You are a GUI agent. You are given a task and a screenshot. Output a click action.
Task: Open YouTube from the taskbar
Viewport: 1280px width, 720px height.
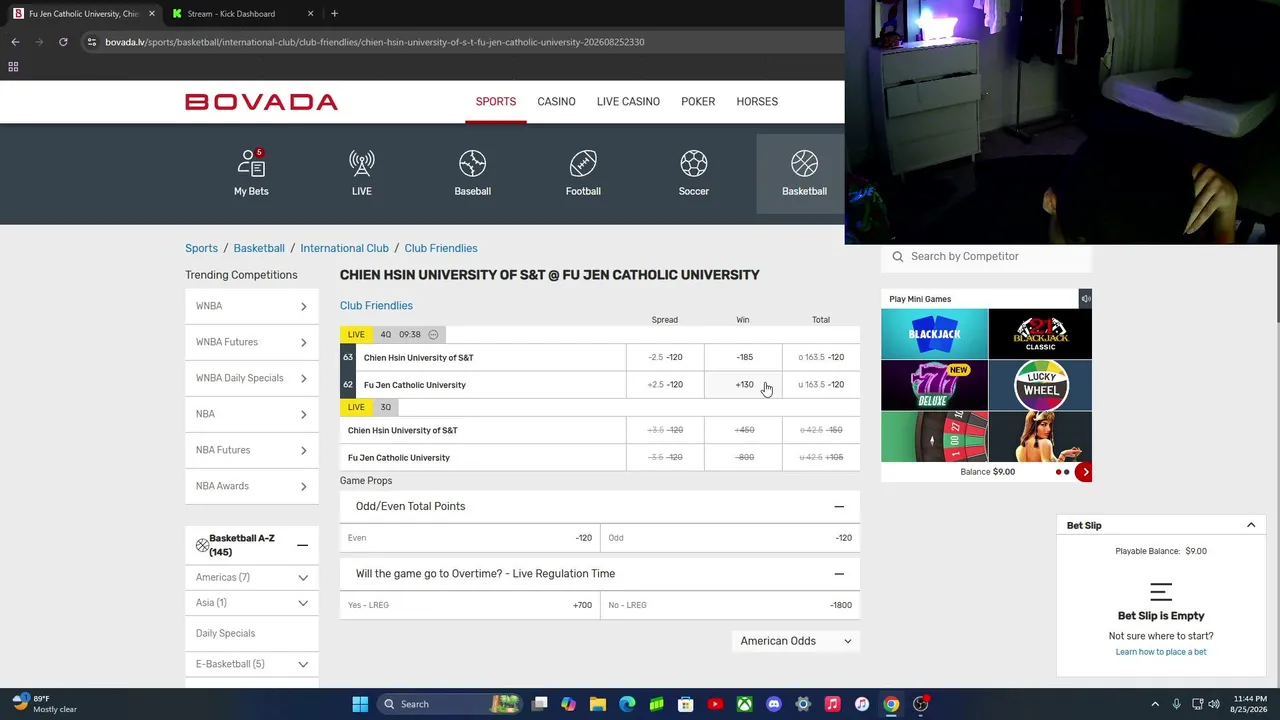tap(715, 704)
